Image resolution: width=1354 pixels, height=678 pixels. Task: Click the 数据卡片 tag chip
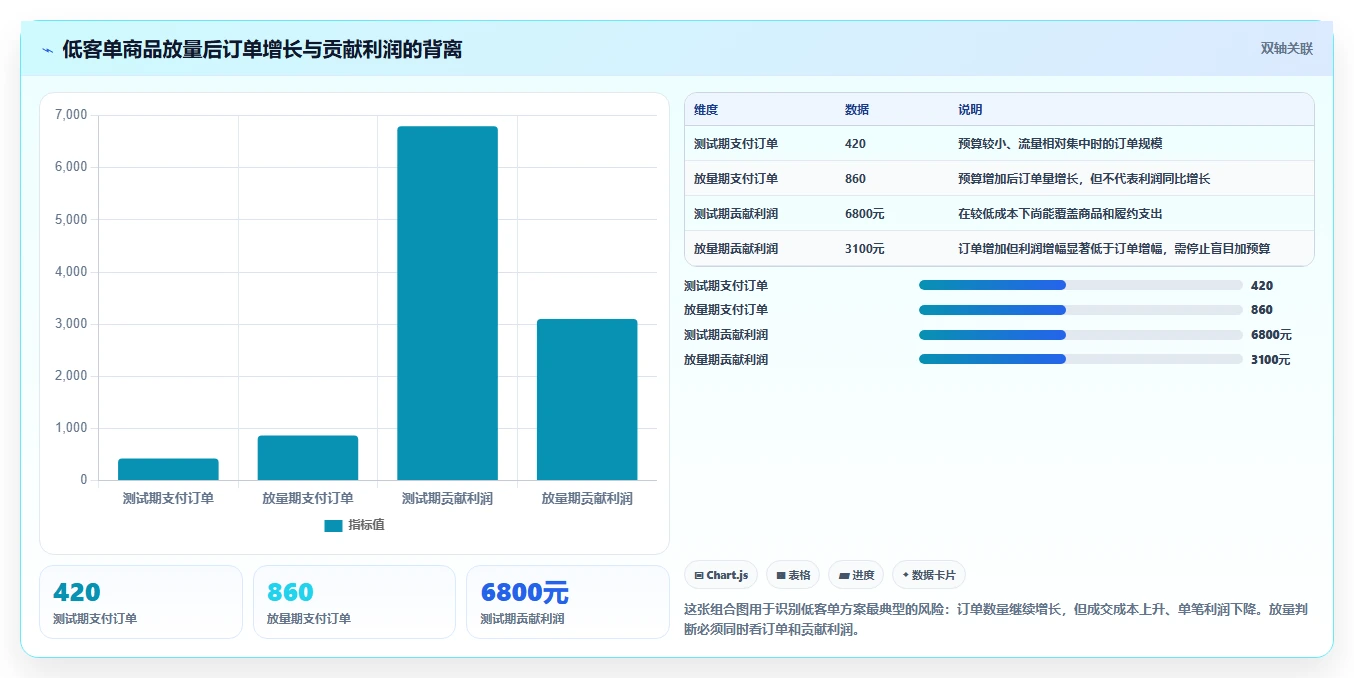coord(929,575)
